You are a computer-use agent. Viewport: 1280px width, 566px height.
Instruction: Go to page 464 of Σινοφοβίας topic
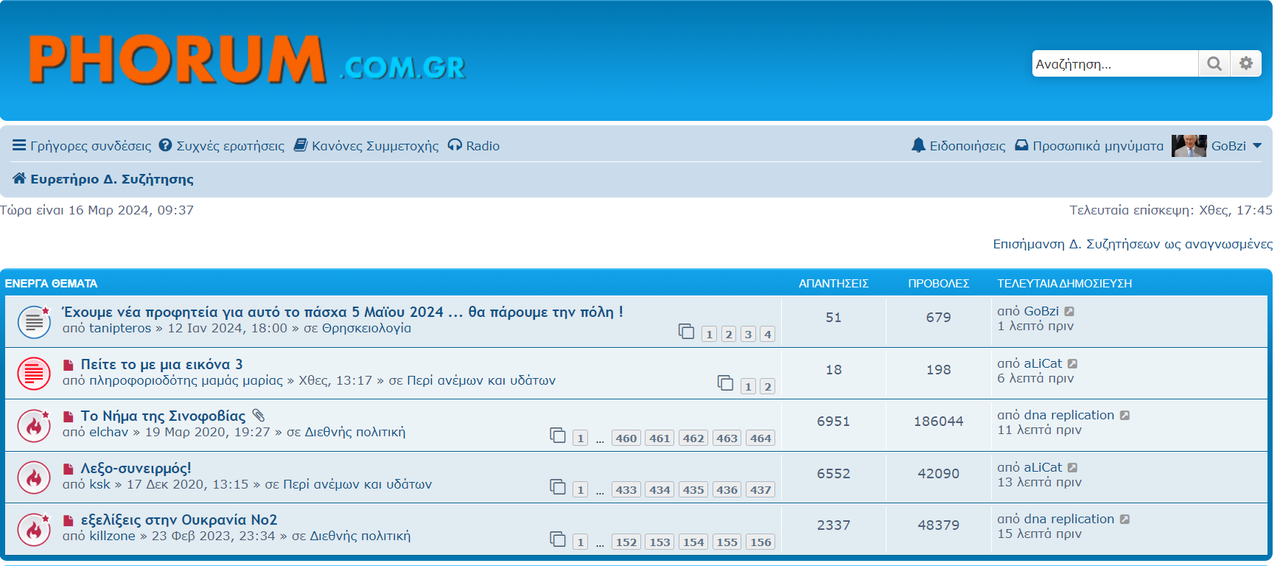(x=760, y=438)
